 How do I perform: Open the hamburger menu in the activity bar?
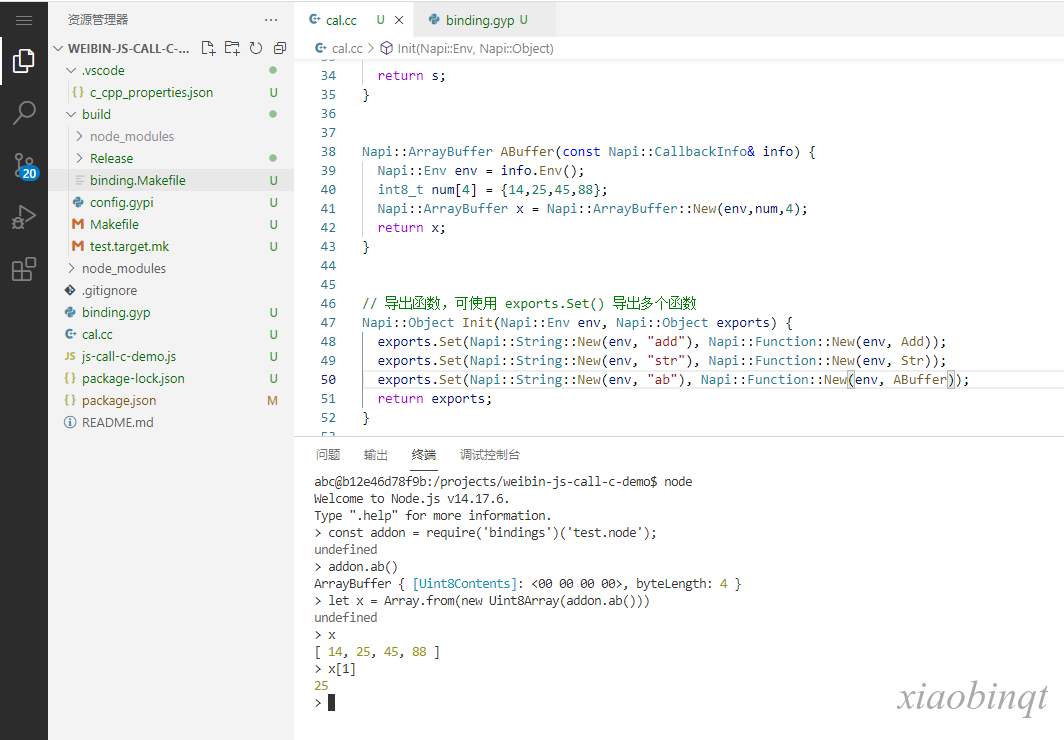pos(24,20)
